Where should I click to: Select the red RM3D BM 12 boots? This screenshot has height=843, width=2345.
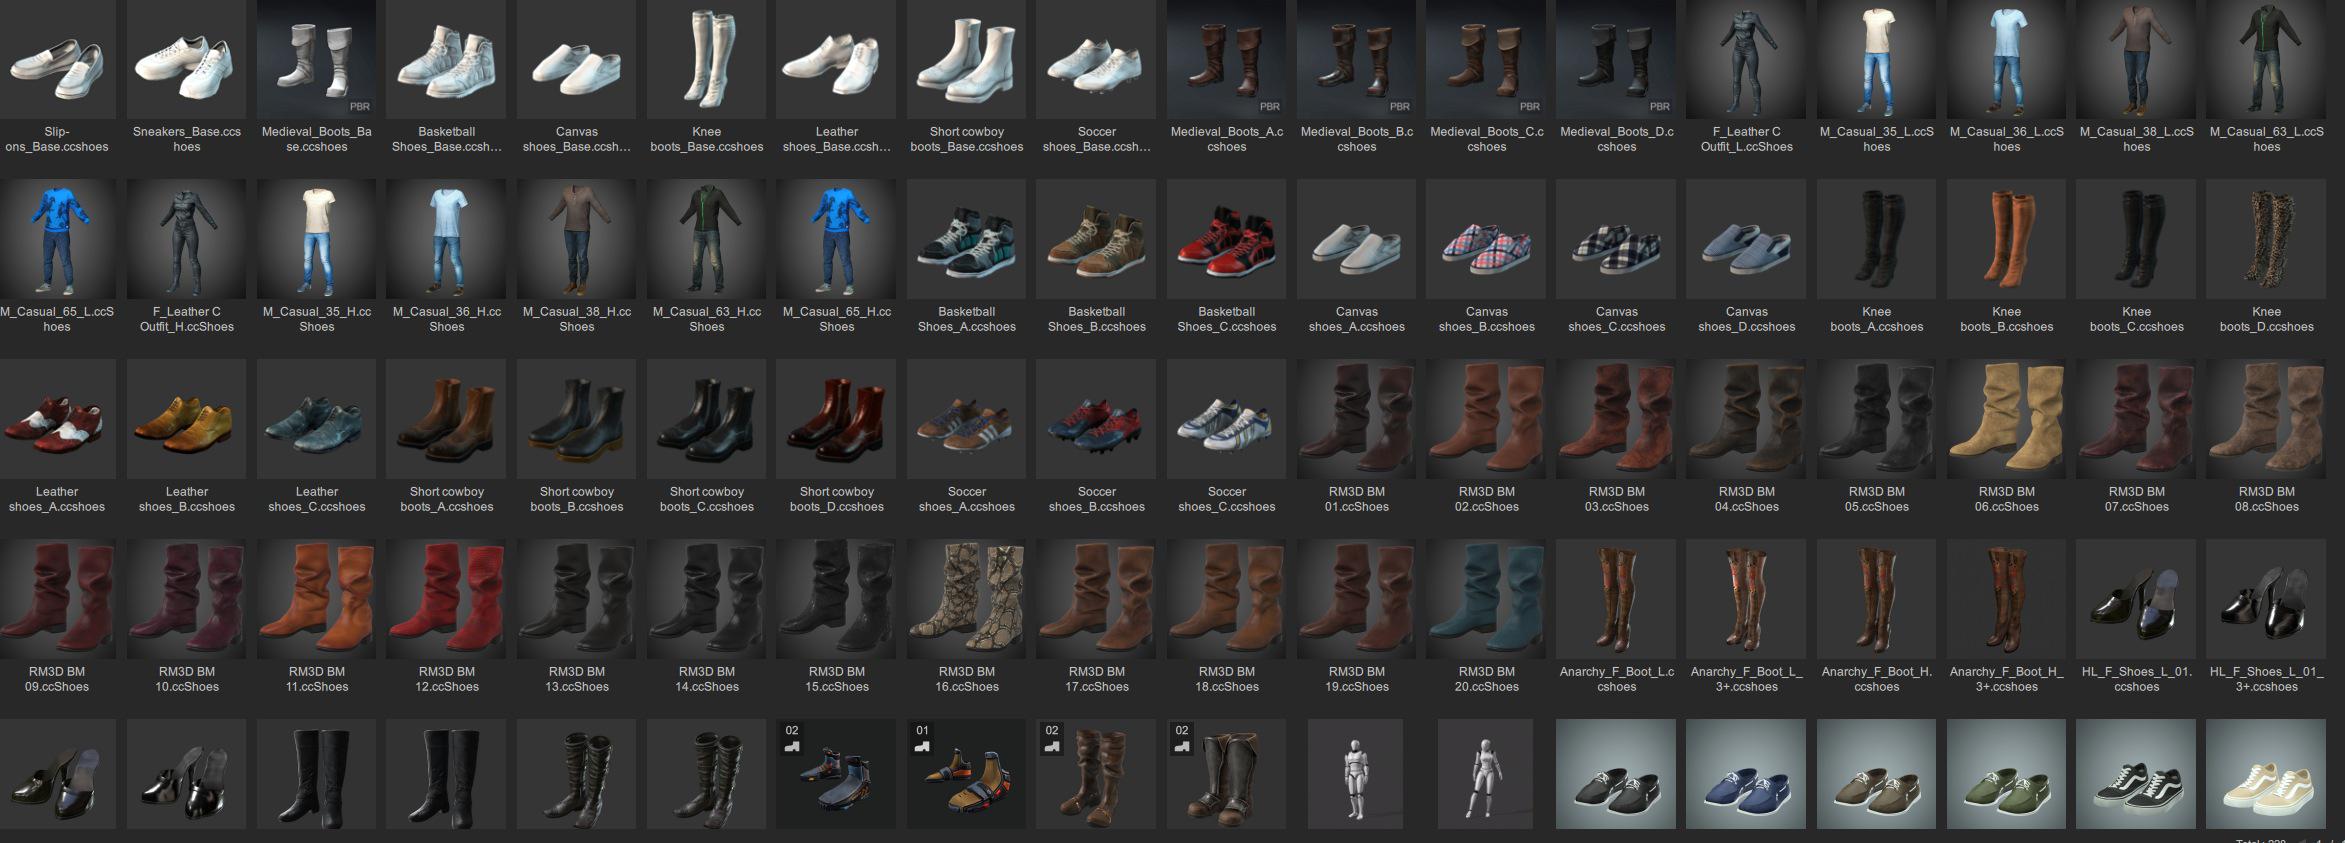click(x=447, y=601)
